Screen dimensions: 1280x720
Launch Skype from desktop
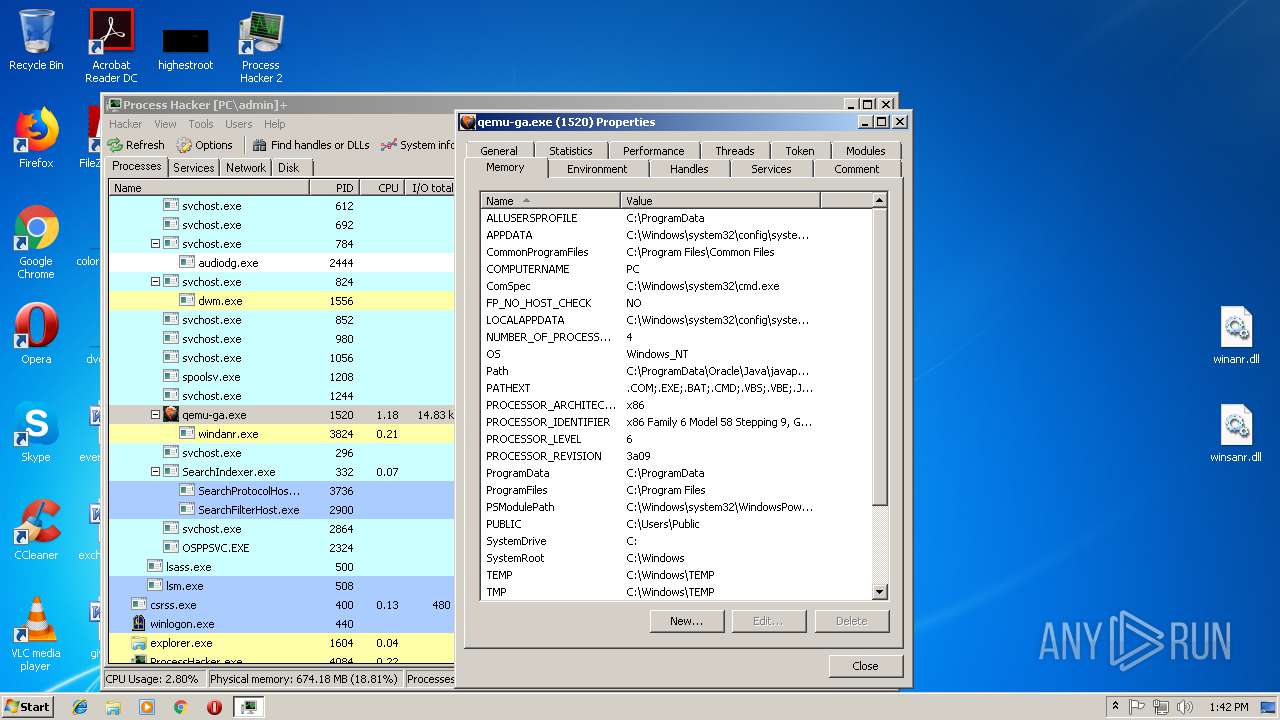[x=36, y=432]
